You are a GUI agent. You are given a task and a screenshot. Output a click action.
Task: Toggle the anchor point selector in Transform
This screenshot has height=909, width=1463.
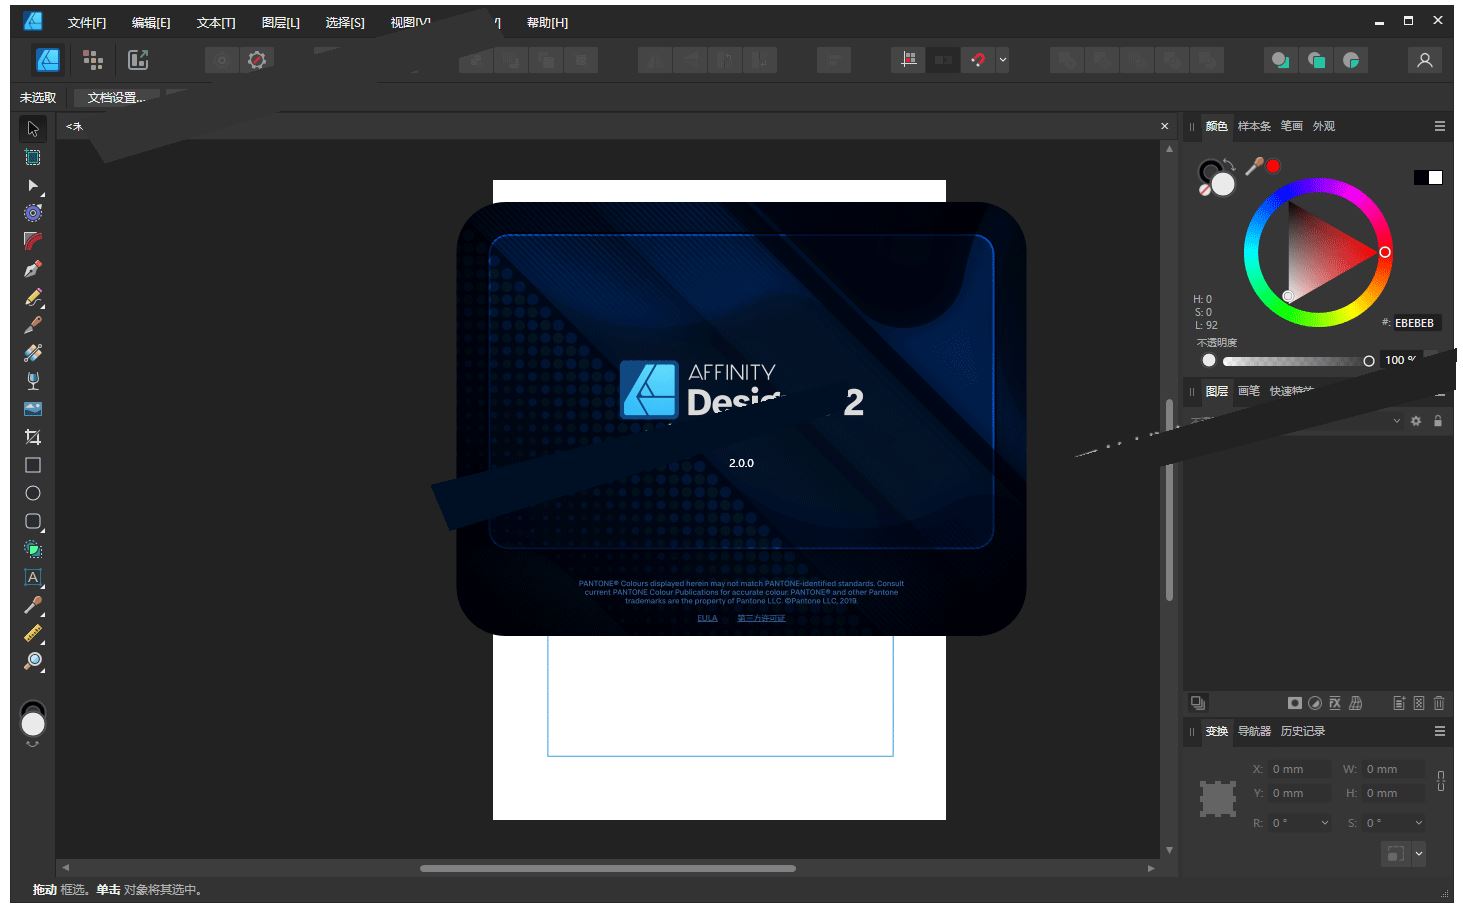point(1218,797)
